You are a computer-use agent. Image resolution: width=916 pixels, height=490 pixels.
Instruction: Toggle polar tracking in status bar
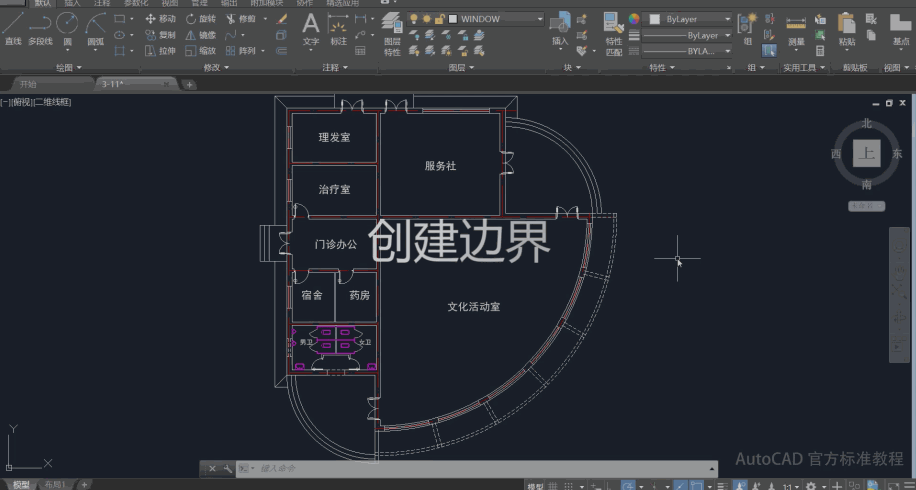pos(629,486)
